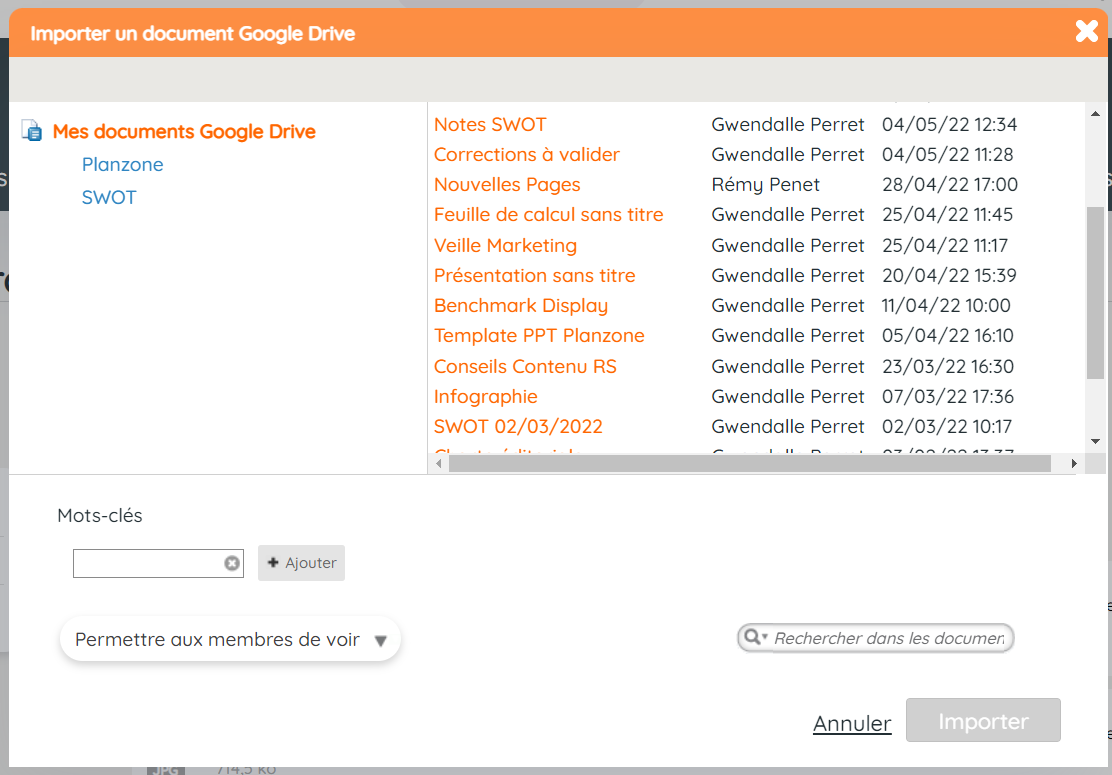Click the horizontal scrollbar right arrow

[x=1074, y=464]
